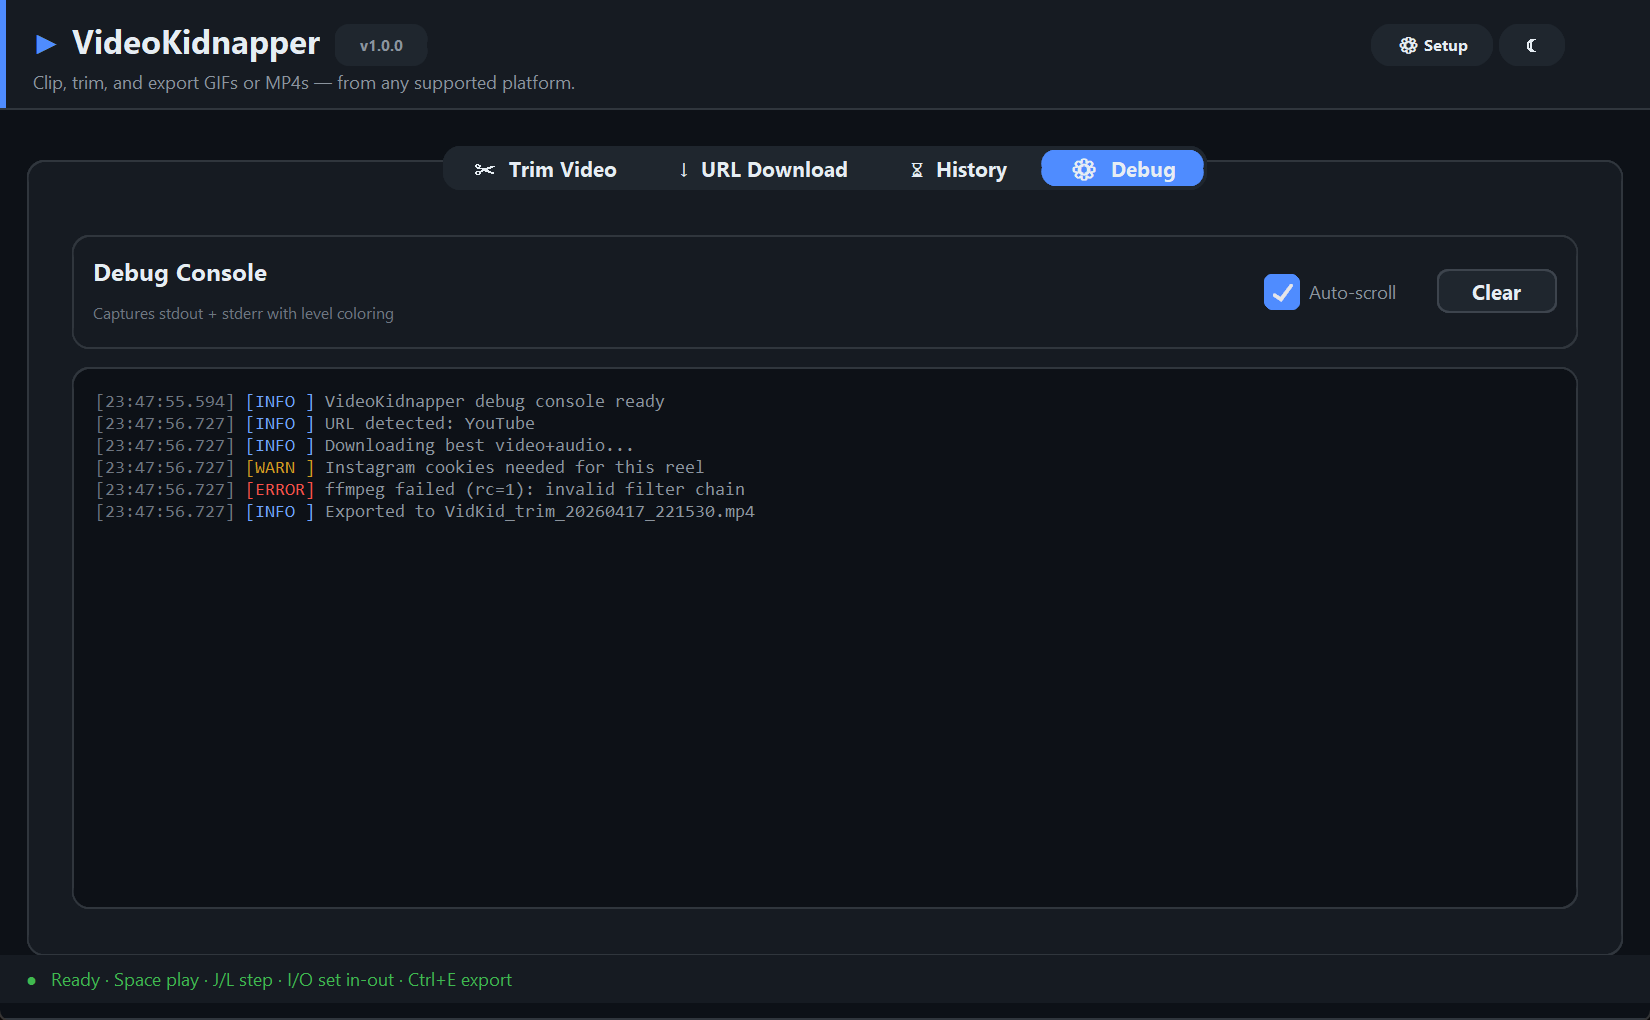Image resolution: width=1650 pixels, height=1020 pixels.
Task: Click the 'Downloading best video+audio...' log line
Action: tap(365, 445)
